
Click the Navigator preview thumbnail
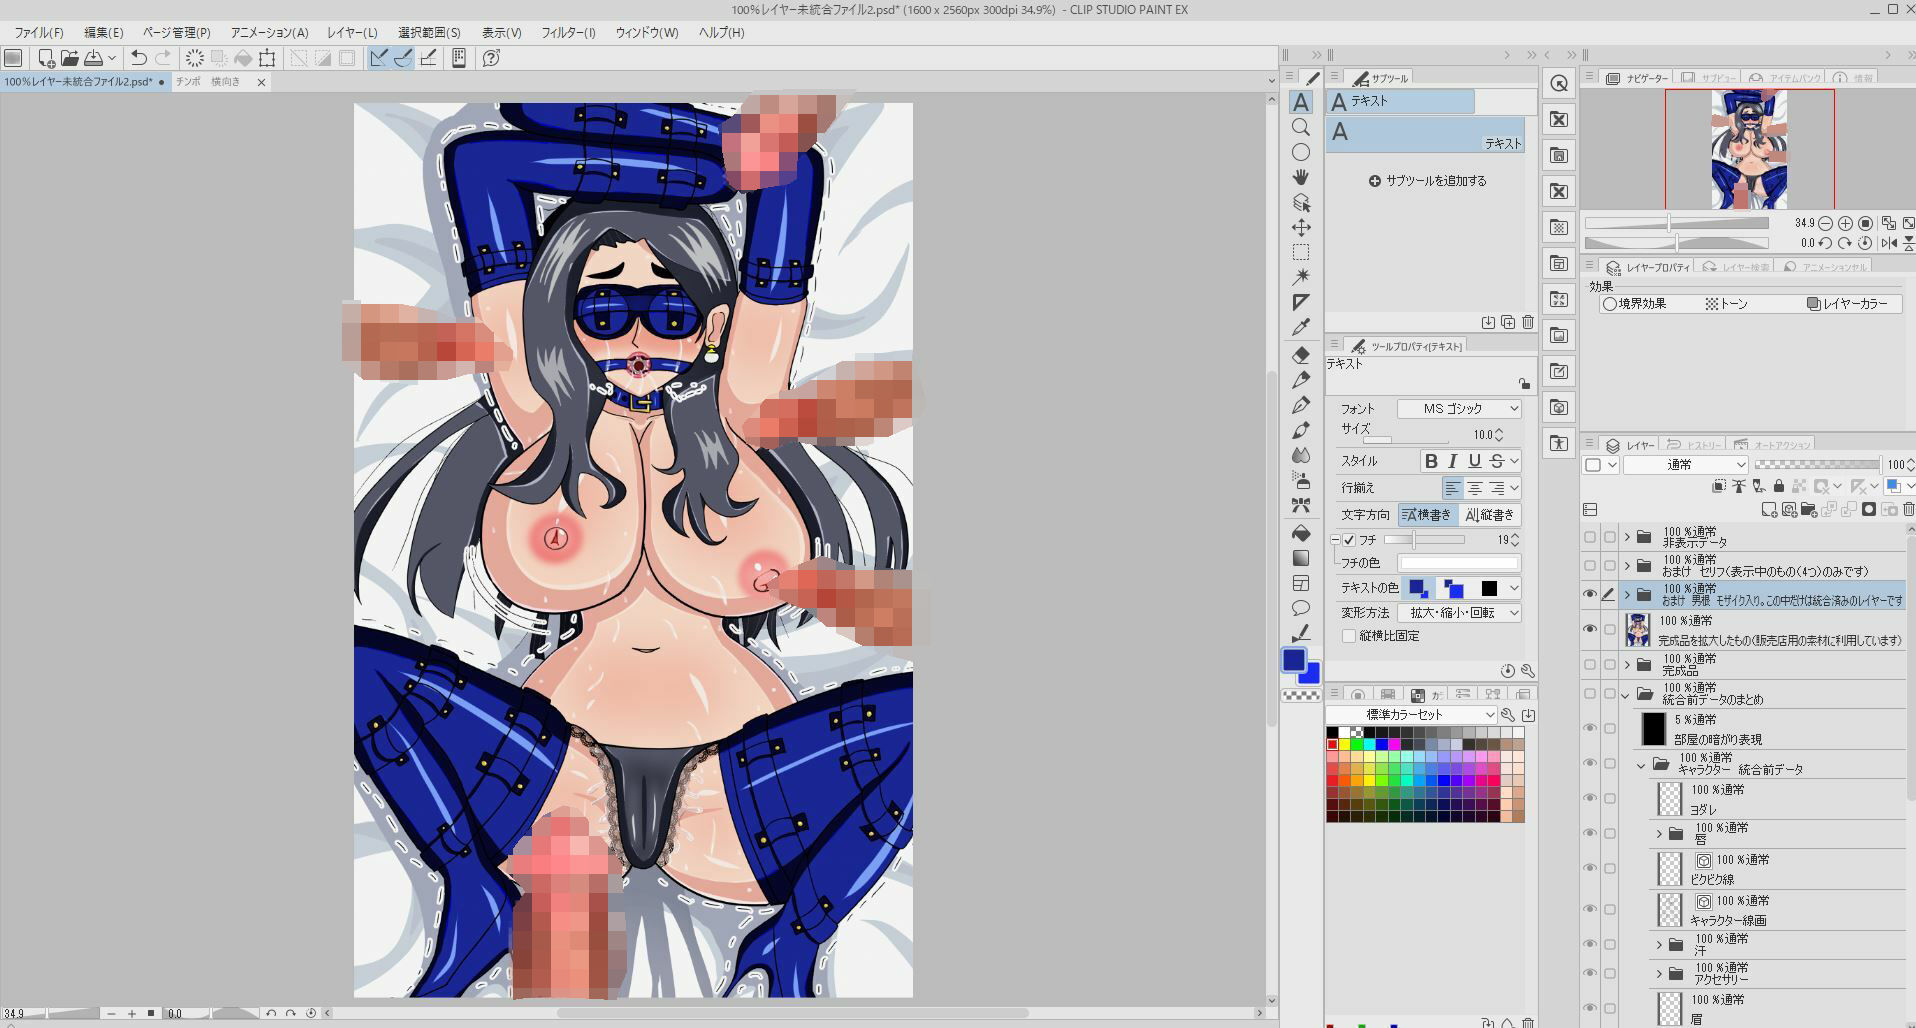(1748, 149)
